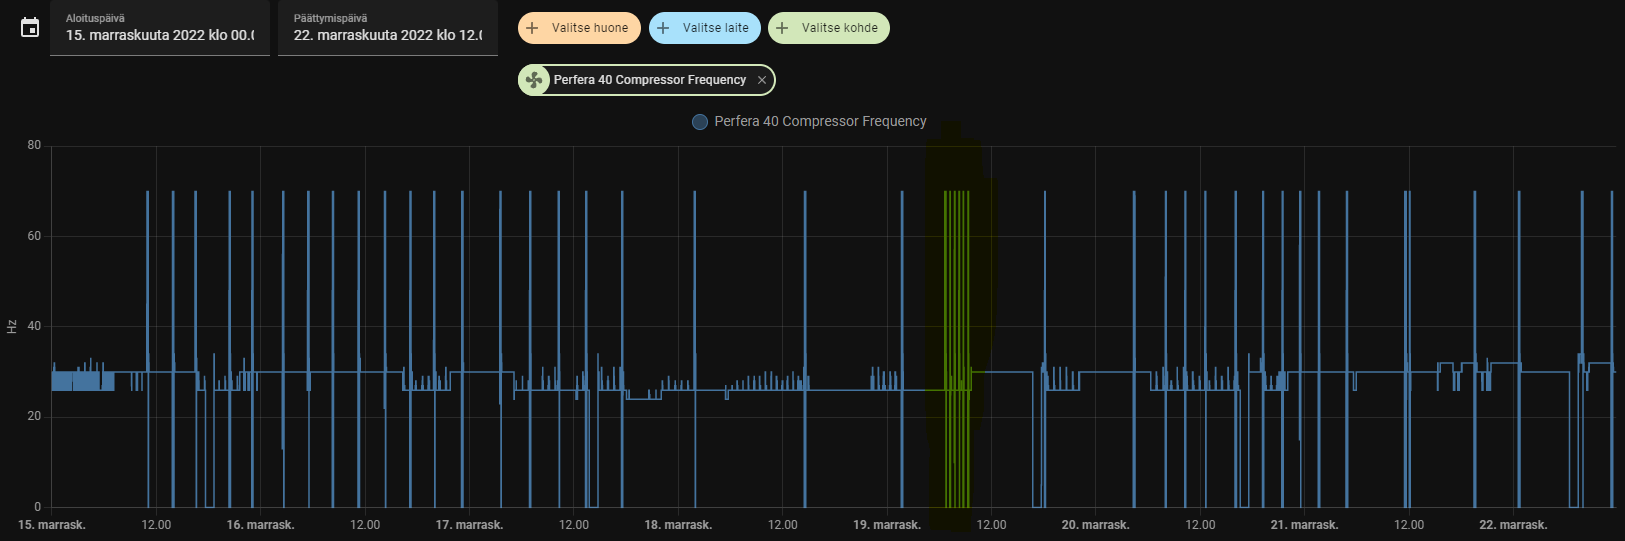Click the 18. marrask. x-axis label
Viewport: 1625px width, 541px height.
[x=678, y=525]
